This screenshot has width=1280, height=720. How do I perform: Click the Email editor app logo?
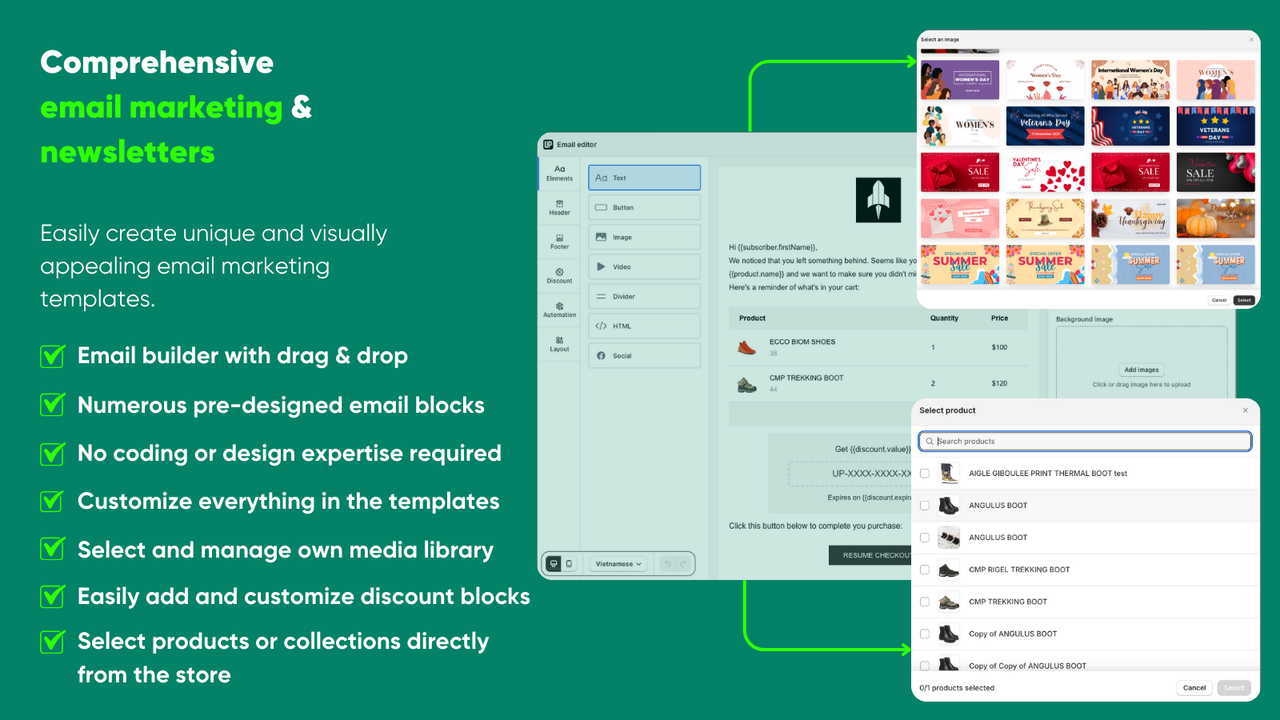click(x=548, y=144)
